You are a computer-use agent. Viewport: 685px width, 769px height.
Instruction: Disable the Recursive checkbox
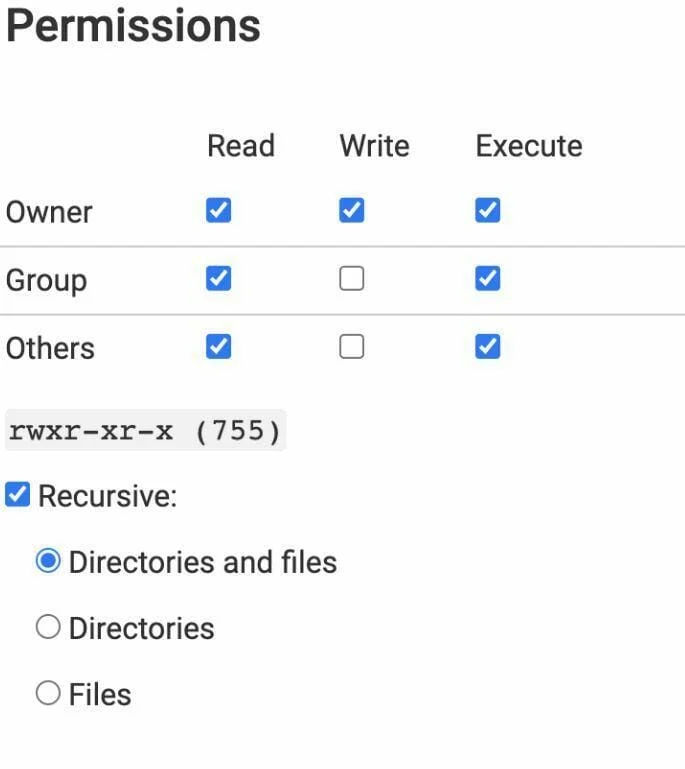pos(17,495)
